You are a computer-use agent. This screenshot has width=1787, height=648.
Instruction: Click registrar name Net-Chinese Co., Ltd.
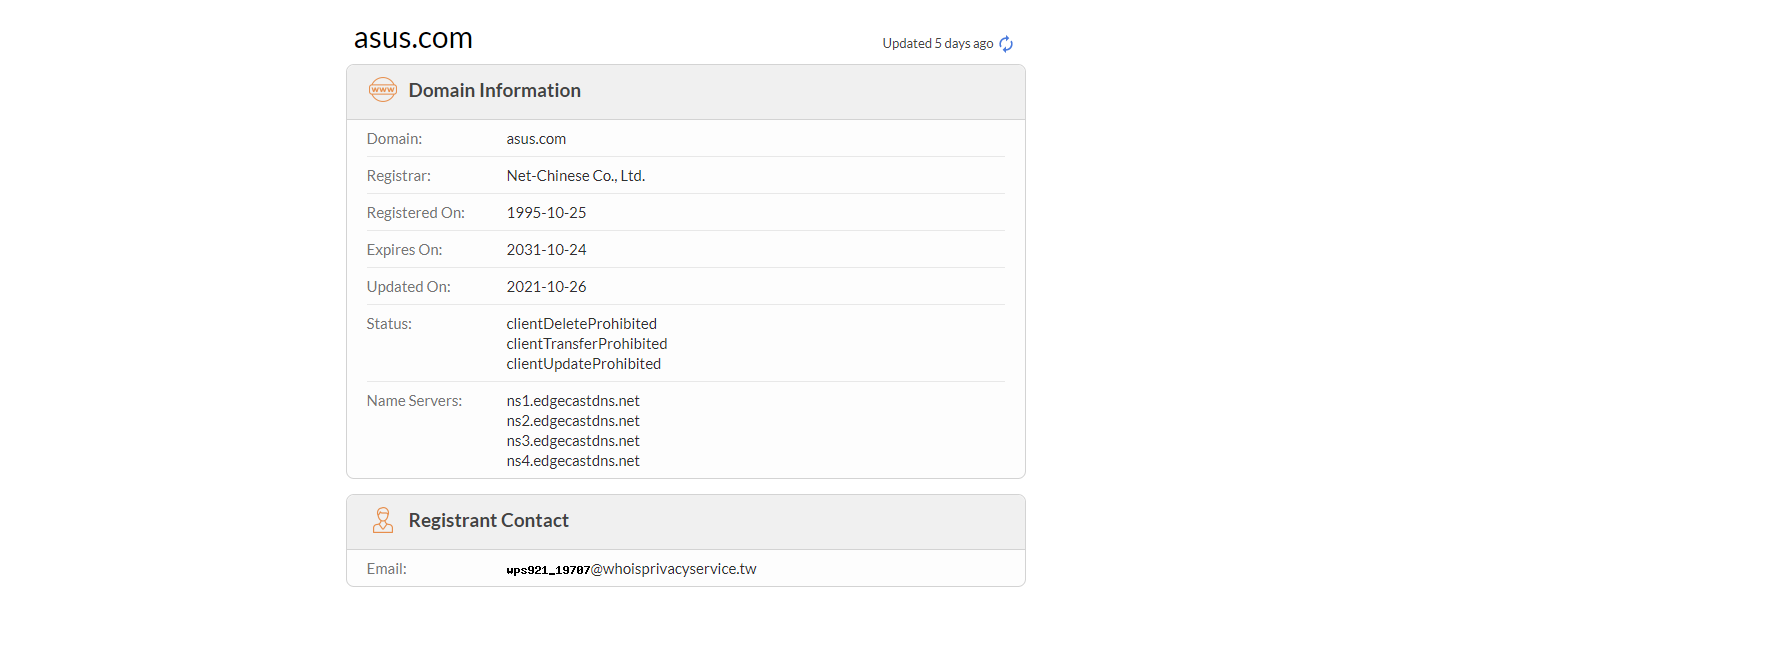click(x=576, y=176)
